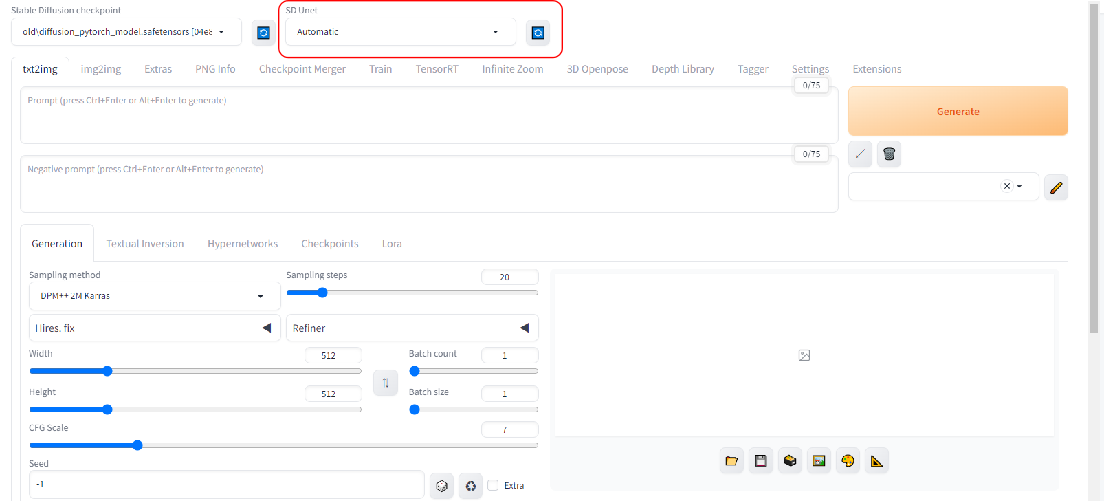The width and height of the screenshot is (1104, 501).
Task: Send image to inpaint via palette icon
Action: (x=848, y=461)
